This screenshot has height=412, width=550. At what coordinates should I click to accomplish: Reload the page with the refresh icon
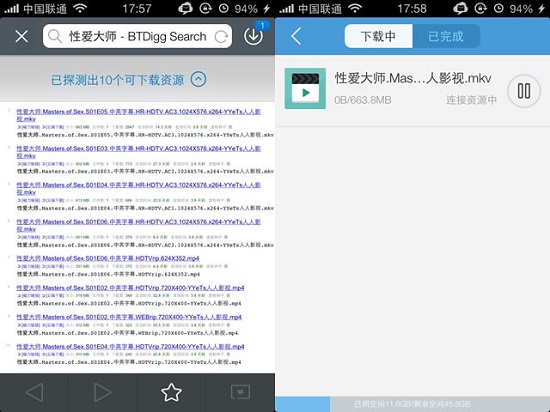point(221,36)
